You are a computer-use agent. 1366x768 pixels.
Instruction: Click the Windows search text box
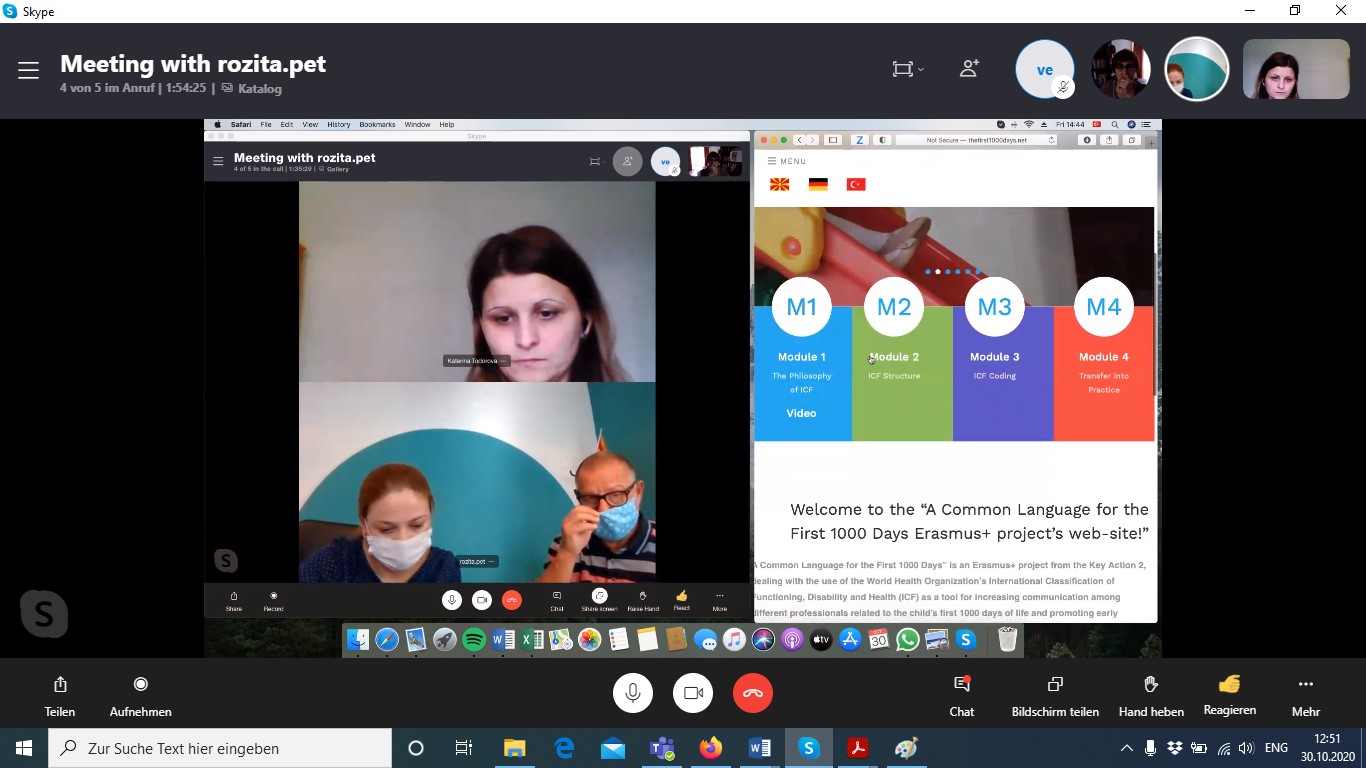pos(220,748)
